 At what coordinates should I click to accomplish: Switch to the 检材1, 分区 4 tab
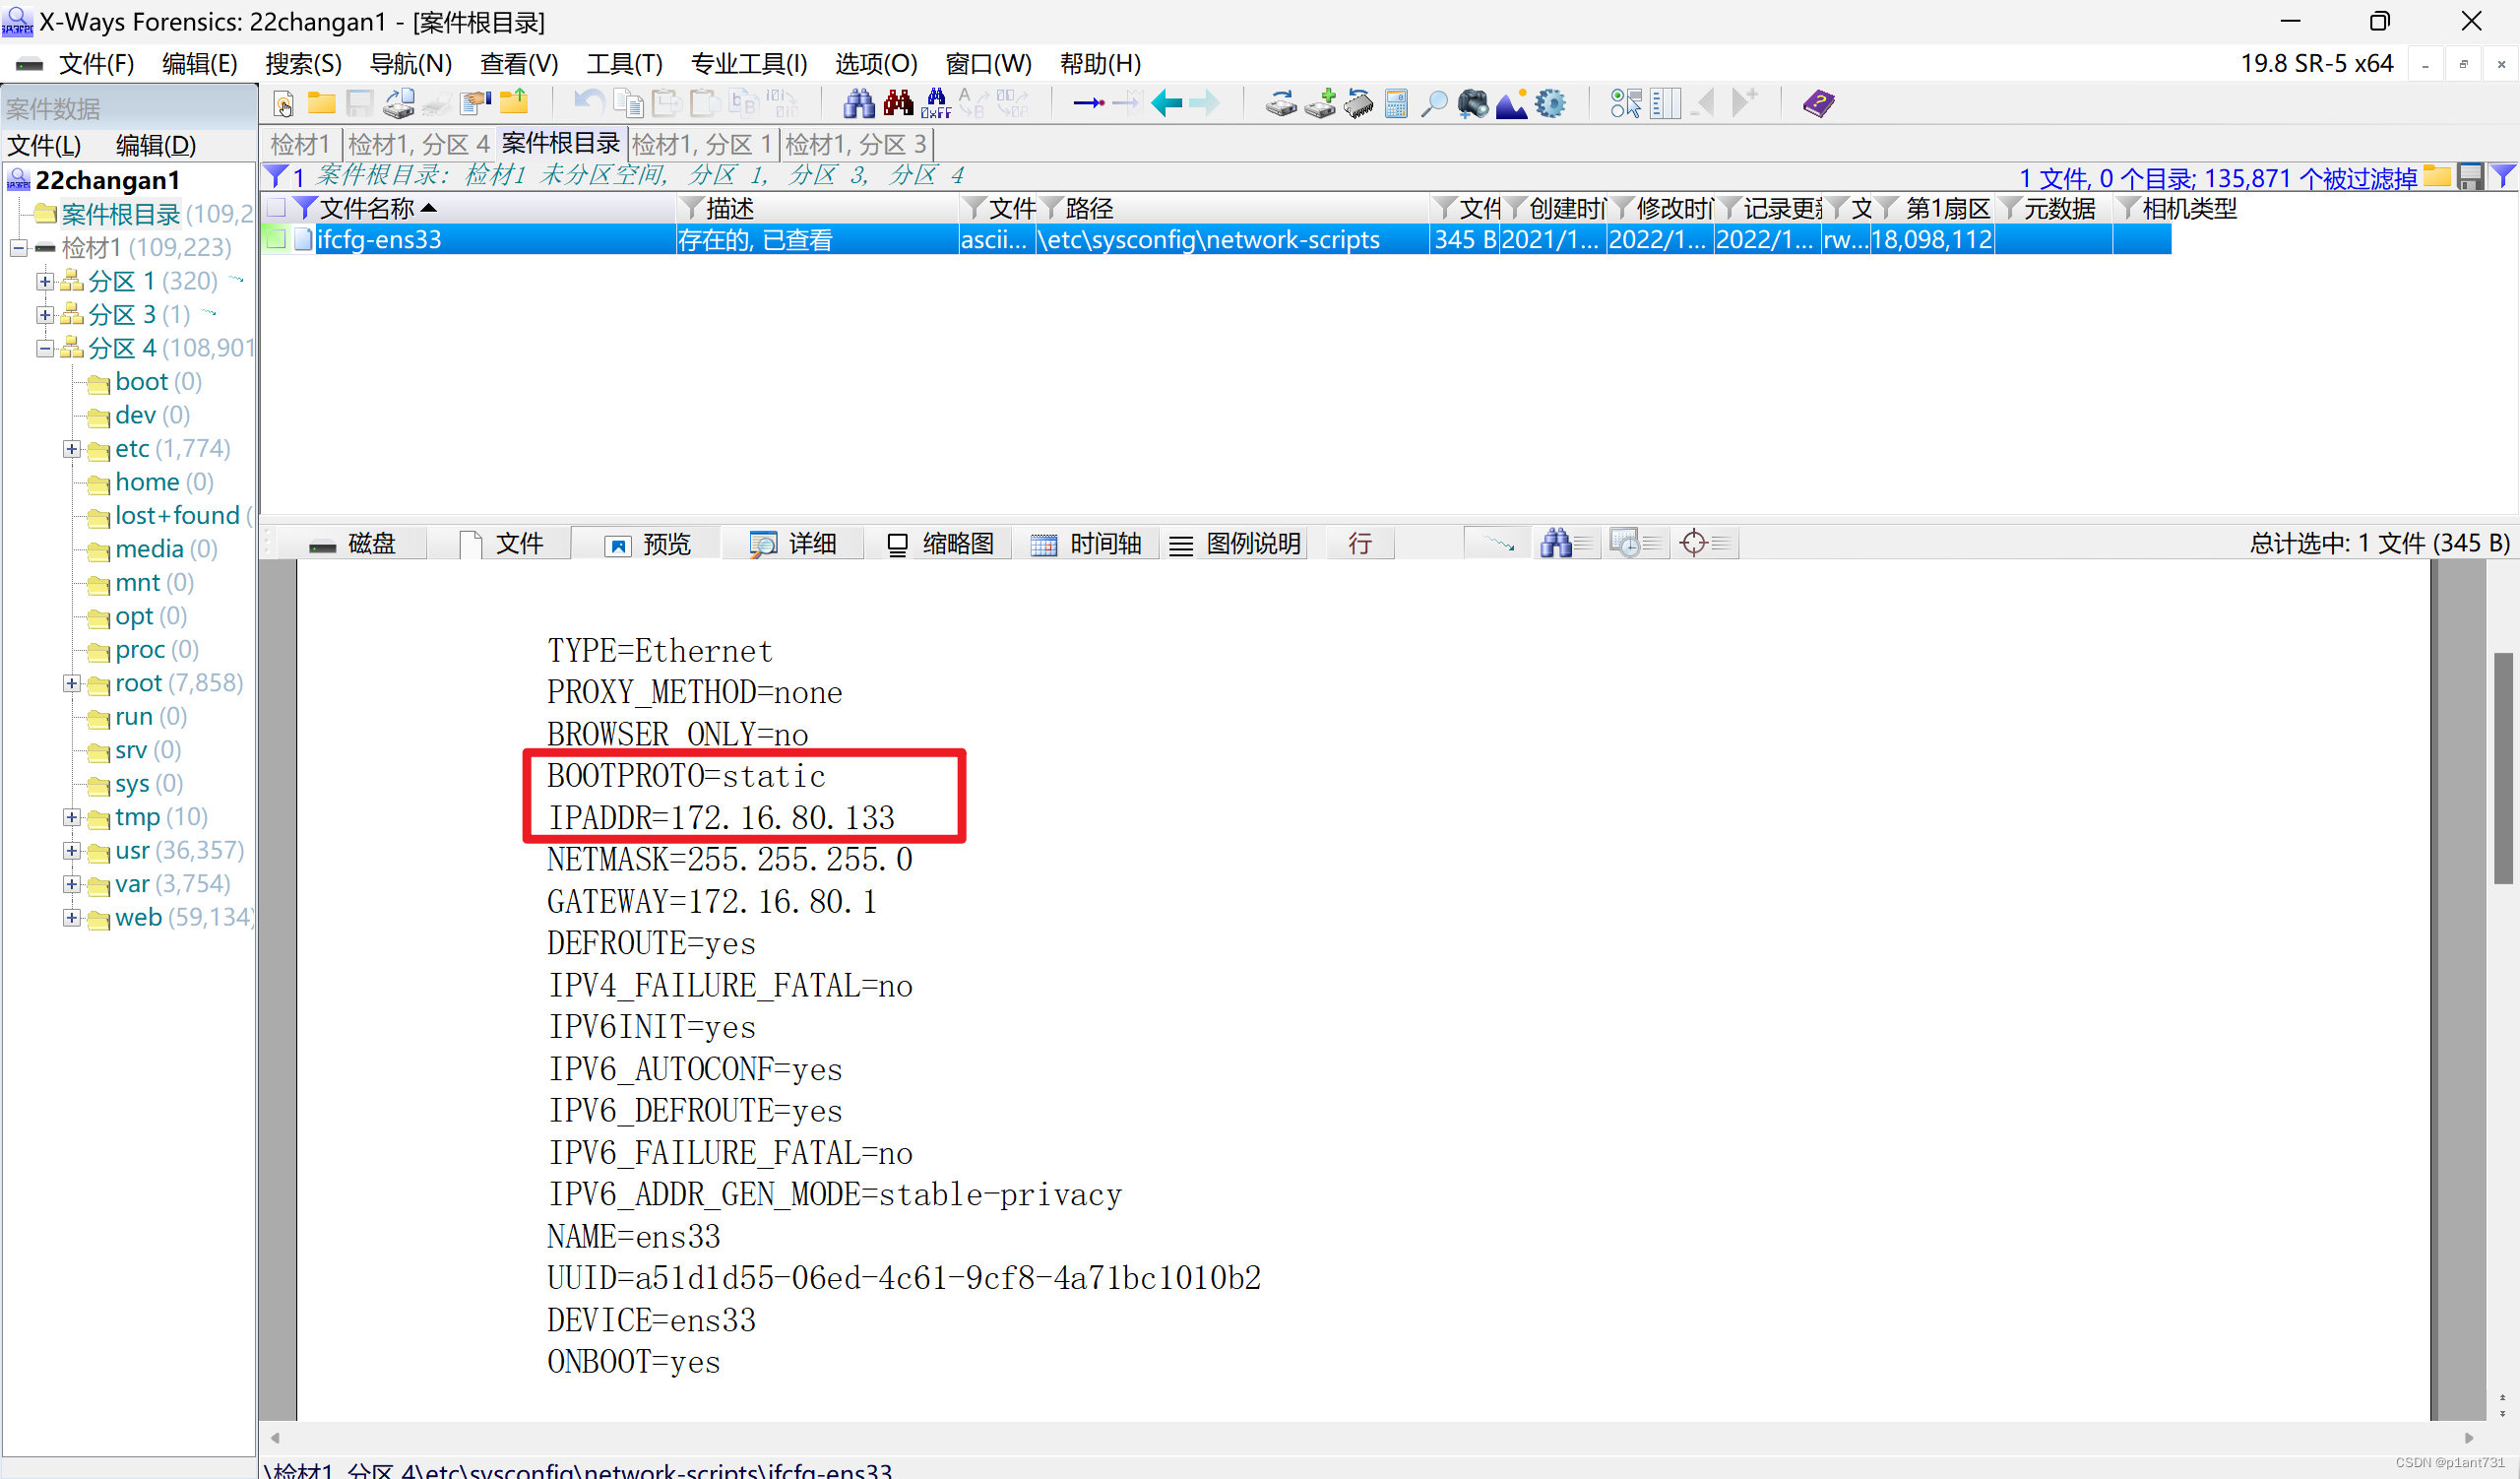419,144
